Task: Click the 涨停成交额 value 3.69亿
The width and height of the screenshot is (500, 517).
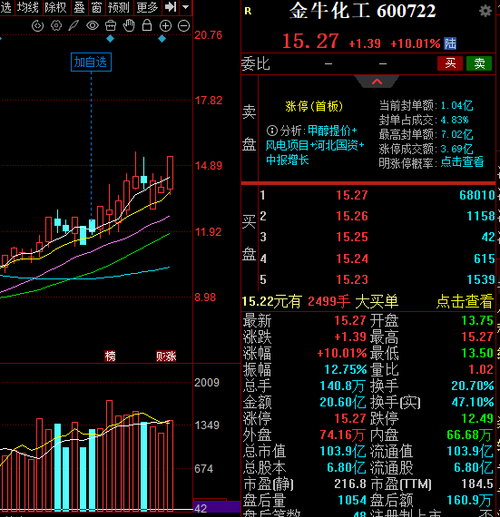Action: pos(457,149)
